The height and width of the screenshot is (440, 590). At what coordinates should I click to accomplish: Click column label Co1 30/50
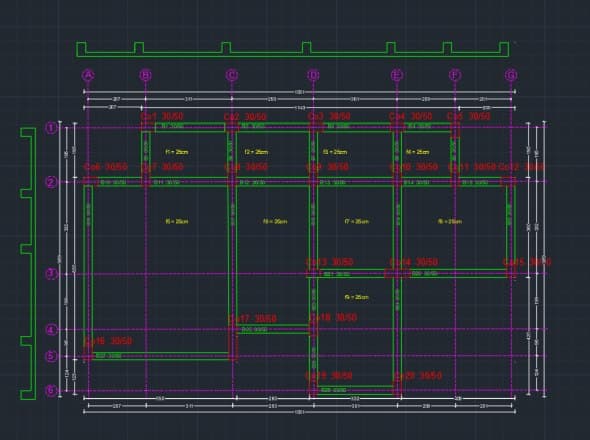pos(162,116)
